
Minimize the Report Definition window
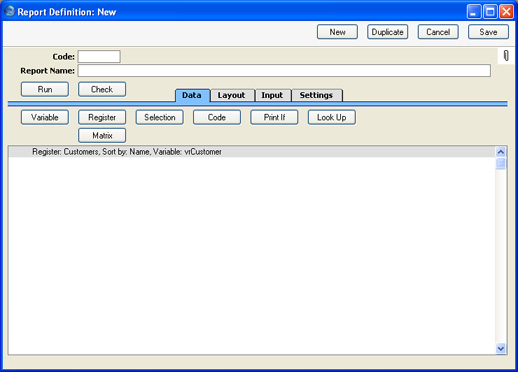tap(474, 12)
